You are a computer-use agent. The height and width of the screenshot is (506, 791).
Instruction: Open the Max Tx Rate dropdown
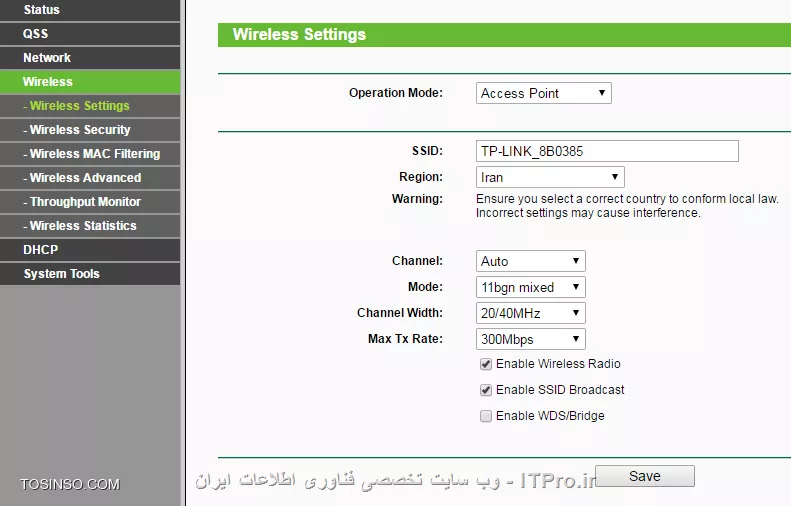coord(530,339)
